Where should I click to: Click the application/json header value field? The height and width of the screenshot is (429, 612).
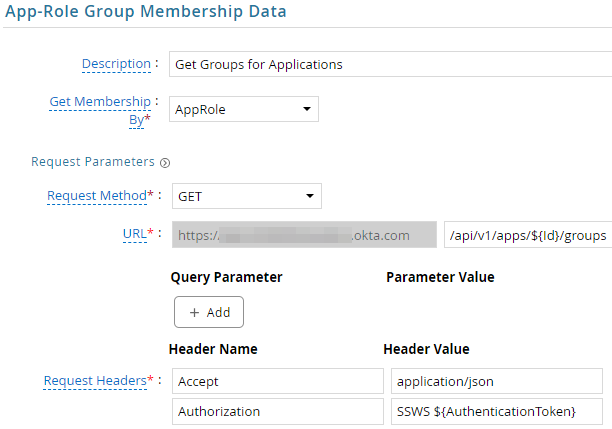tap(497, 381)
